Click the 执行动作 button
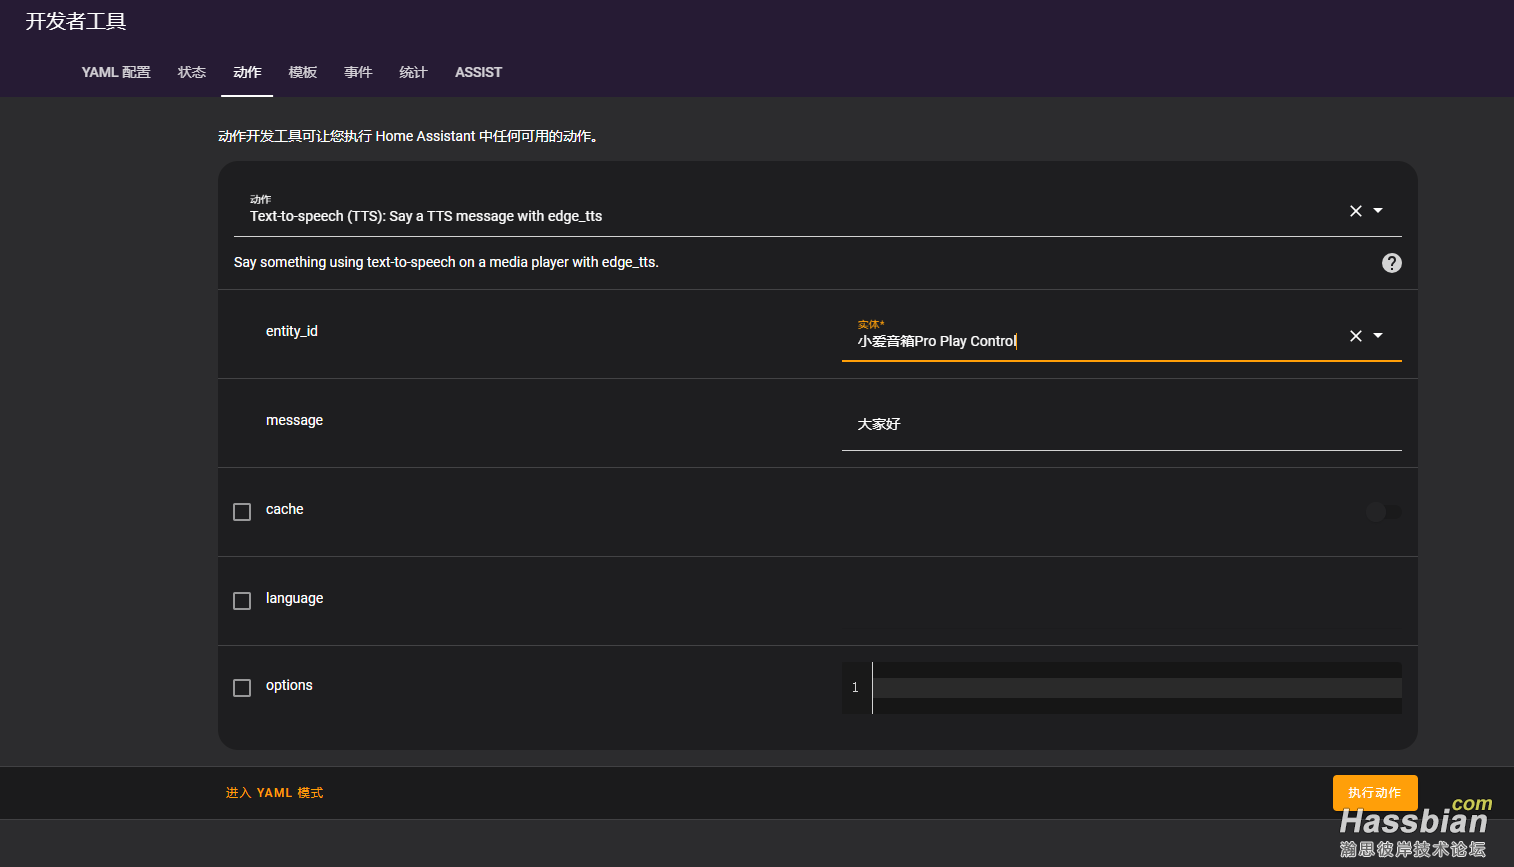The height and width of the screenshot is (867, 1514). point(1375,793)
